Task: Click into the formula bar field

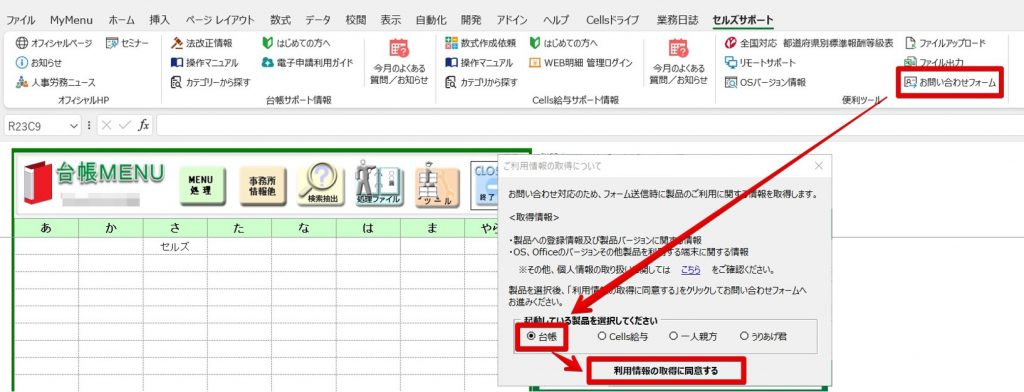Action: pos(588,125)
